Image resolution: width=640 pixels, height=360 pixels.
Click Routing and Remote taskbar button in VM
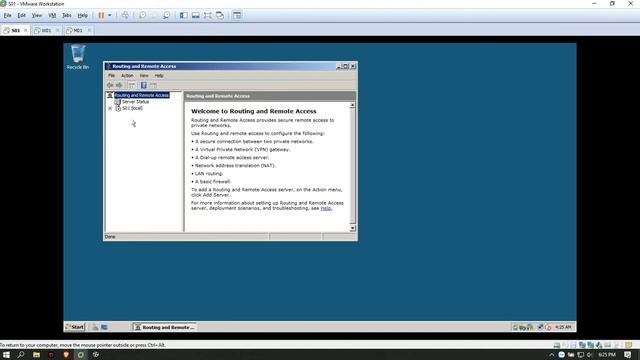point(164,327)
